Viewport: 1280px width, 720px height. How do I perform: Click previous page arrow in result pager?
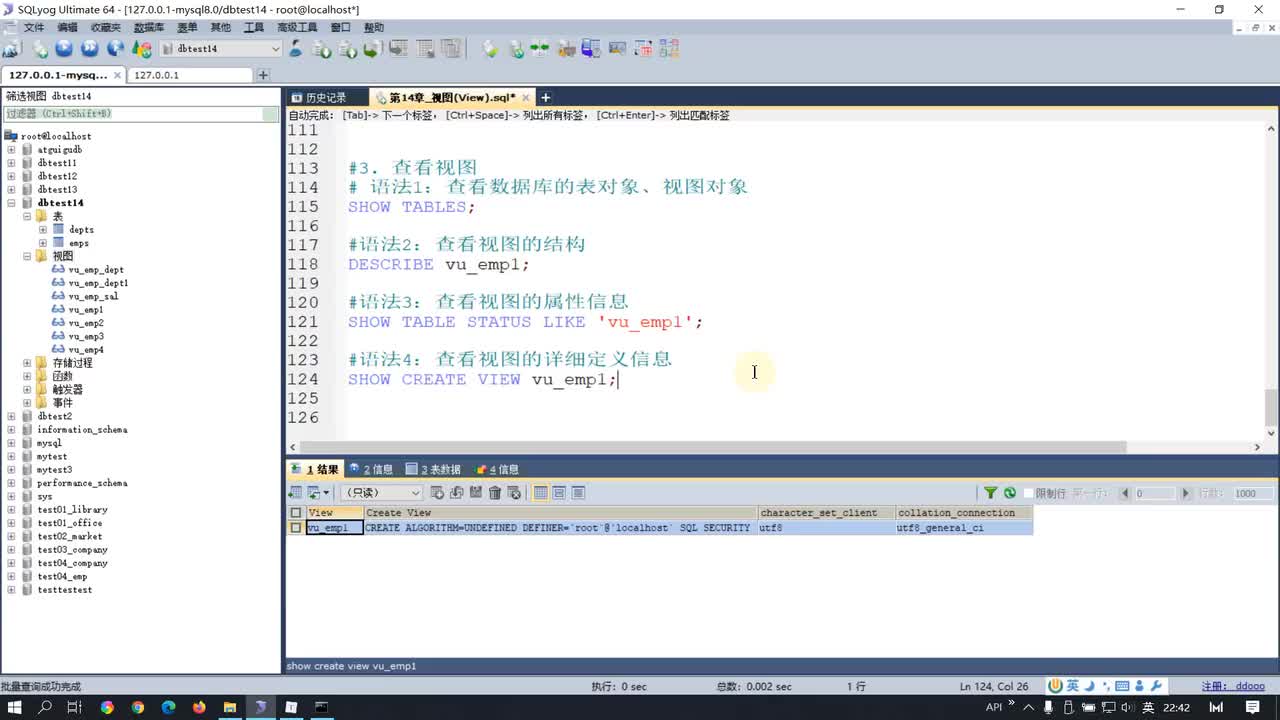(x=1125, y=493)
